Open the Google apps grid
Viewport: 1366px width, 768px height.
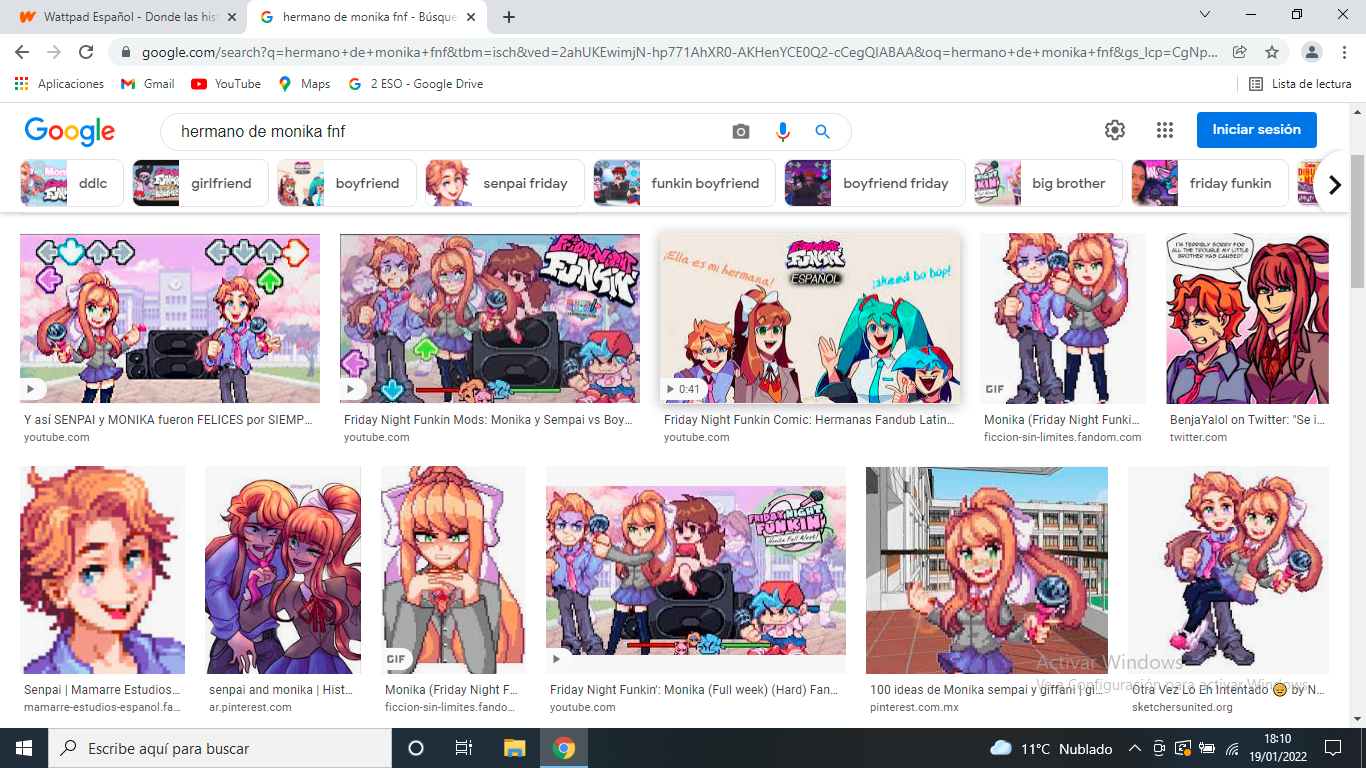[x=1164, y=130]
